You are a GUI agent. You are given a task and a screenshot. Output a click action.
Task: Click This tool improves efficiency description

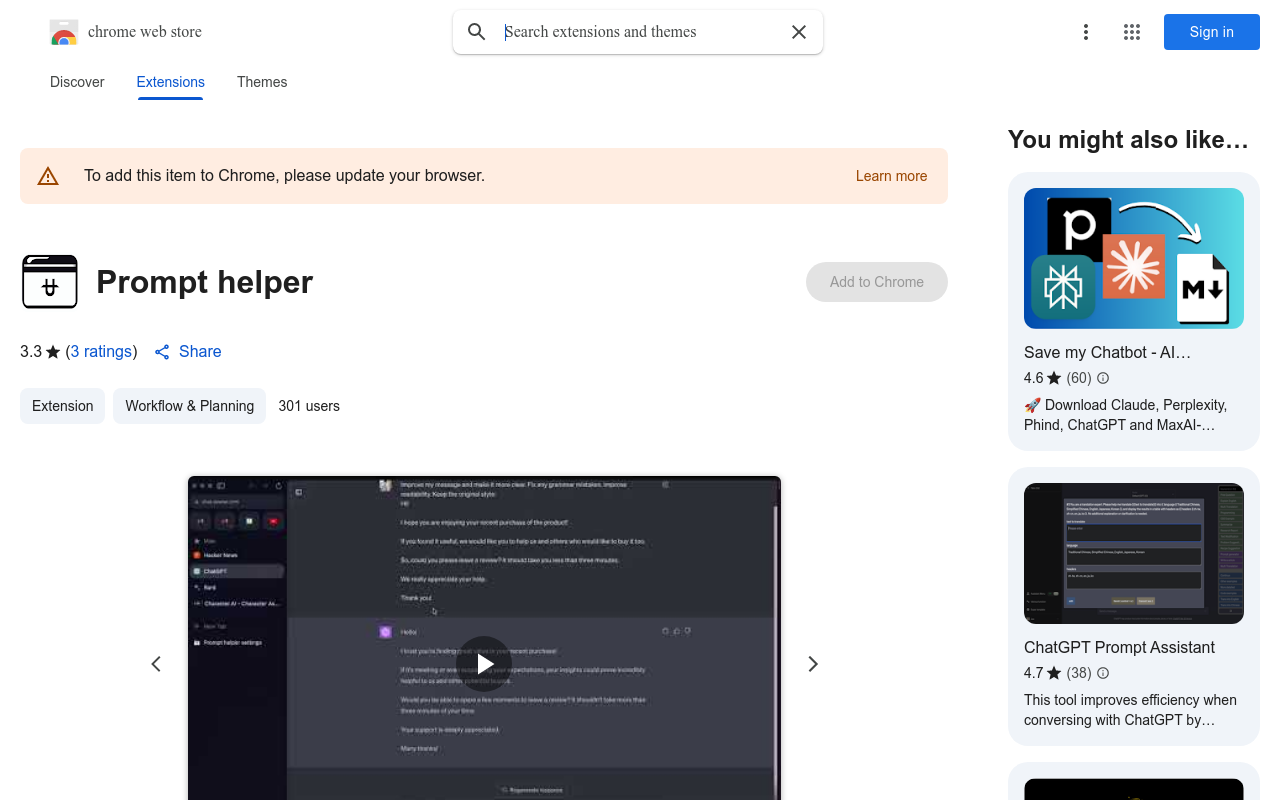point(1130,710)
